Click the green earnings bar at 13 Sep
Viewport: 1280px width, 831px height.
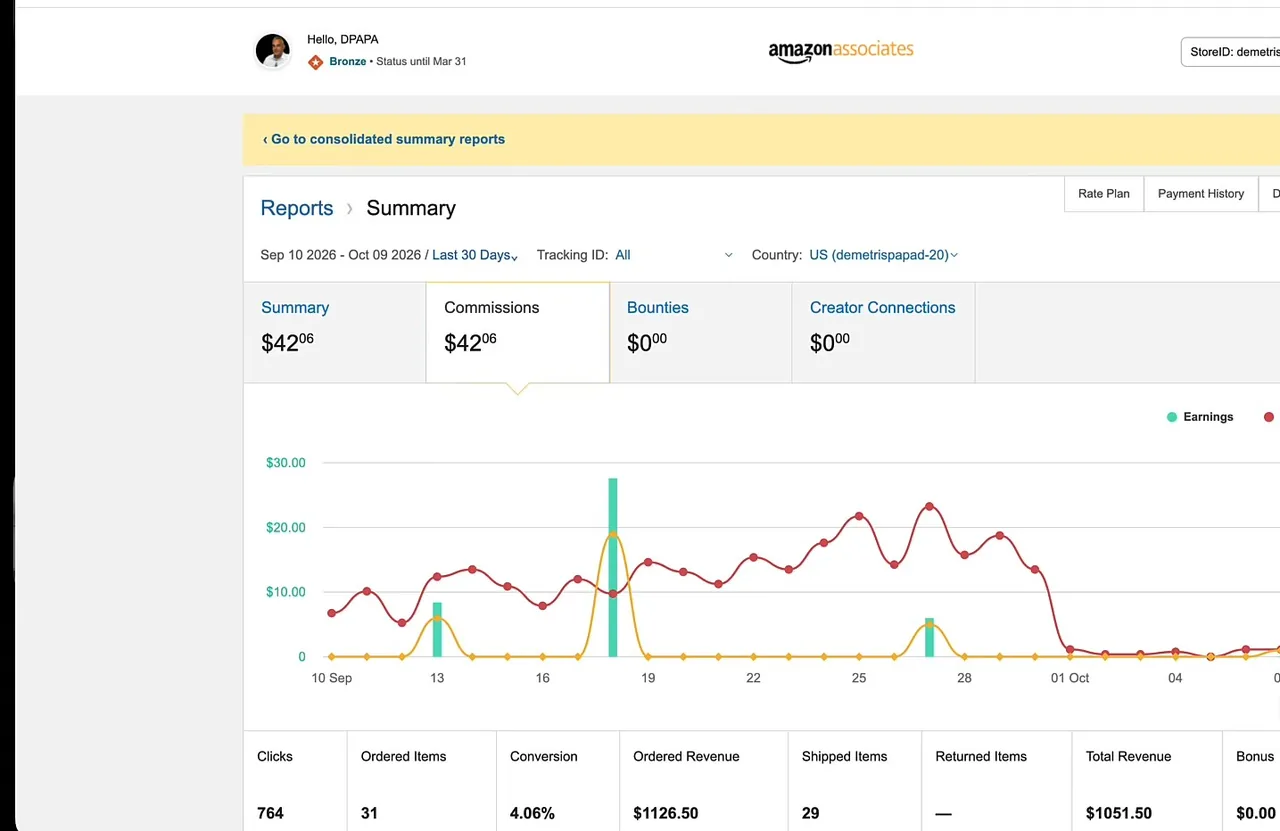pos(437,629)
